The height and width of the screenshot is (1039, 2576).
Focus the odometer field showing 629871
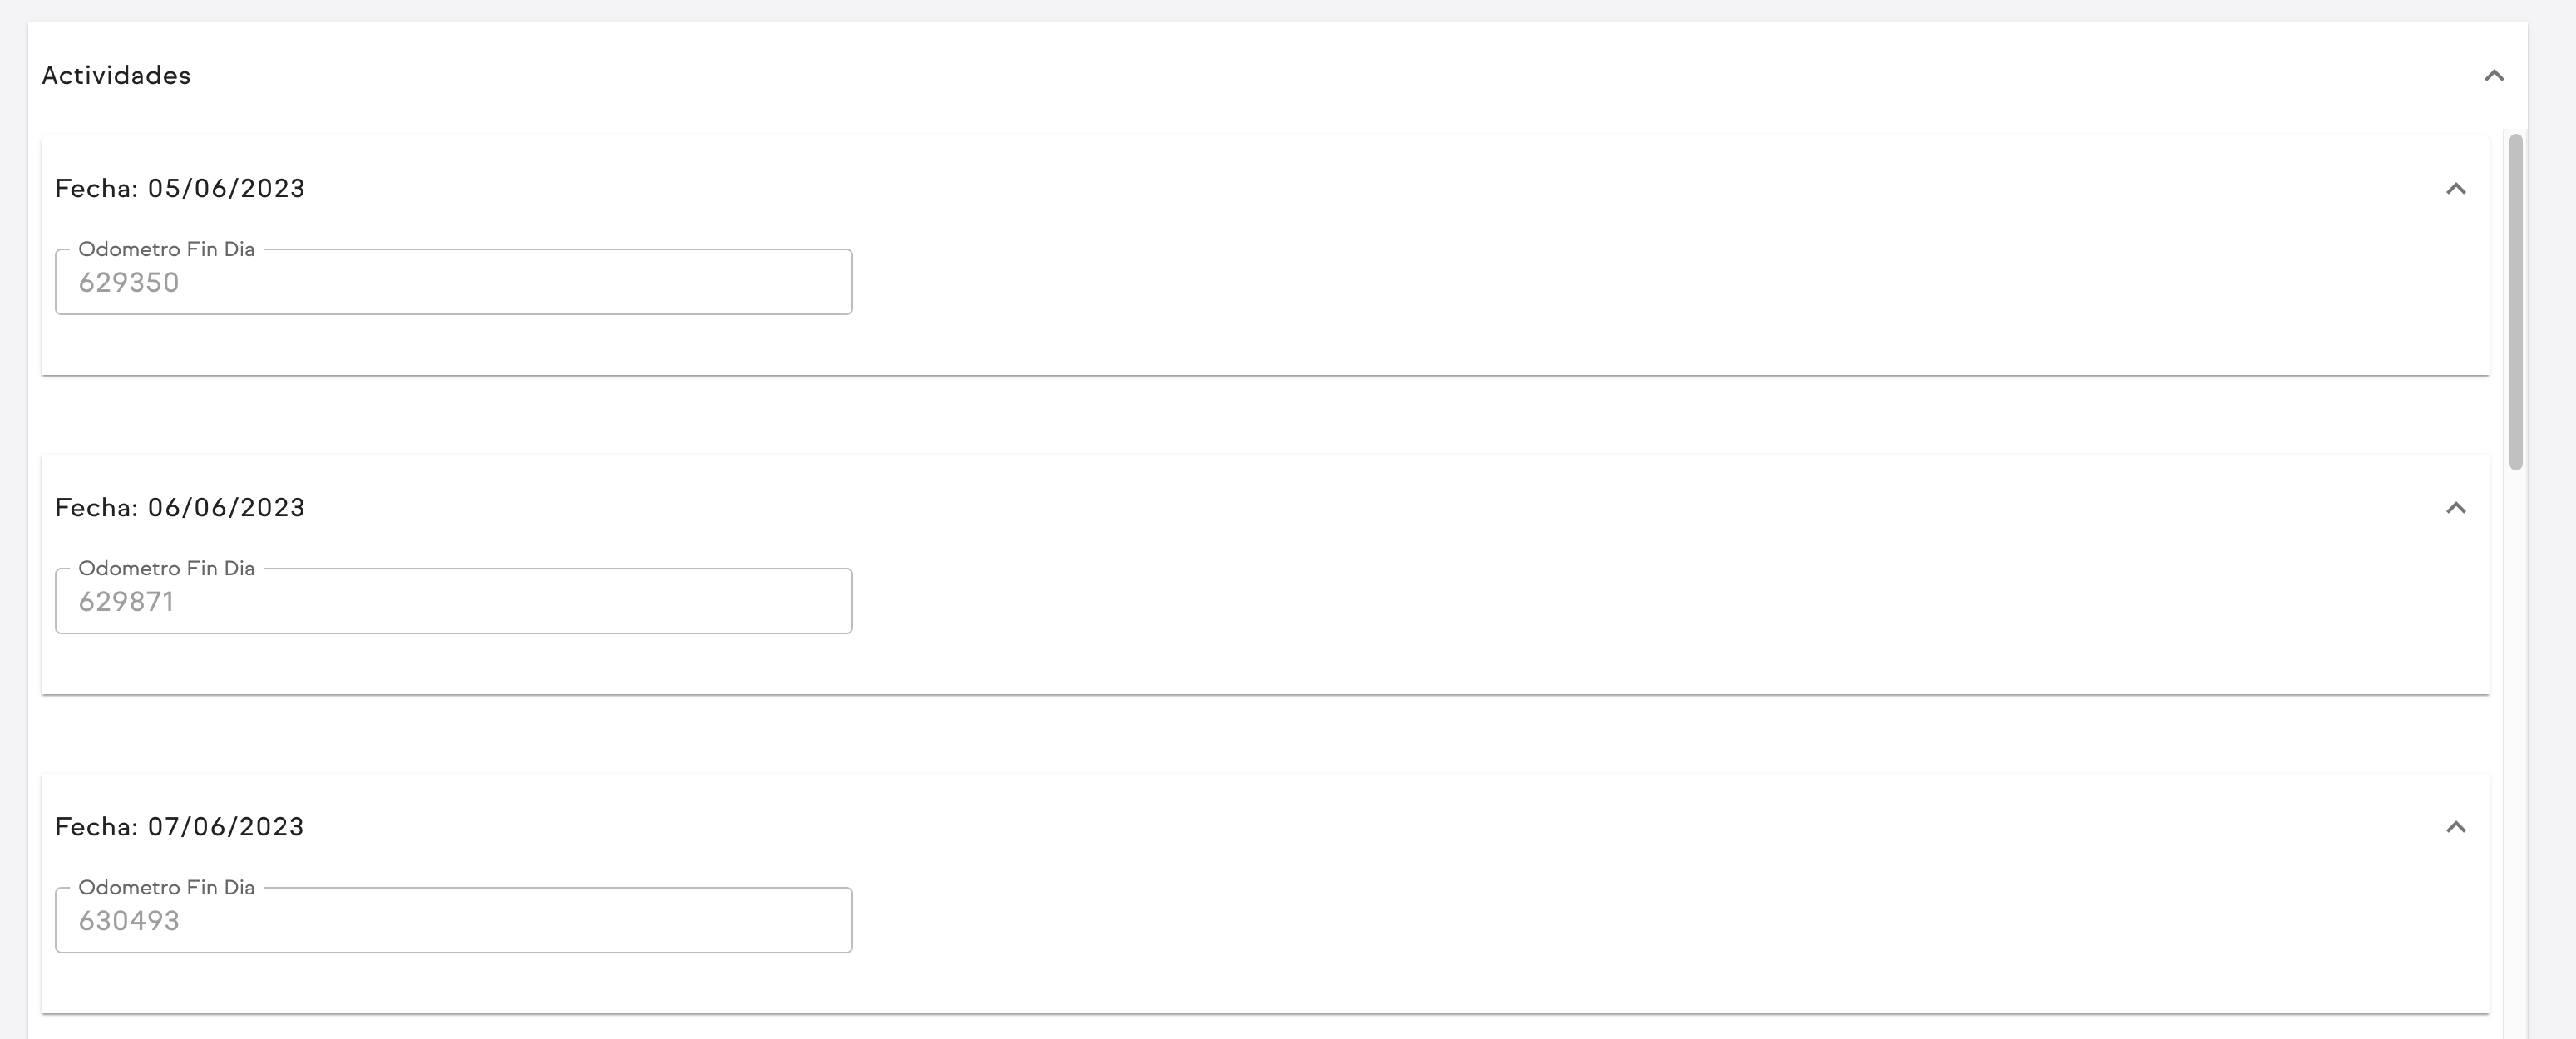click(x=453, y=602)
